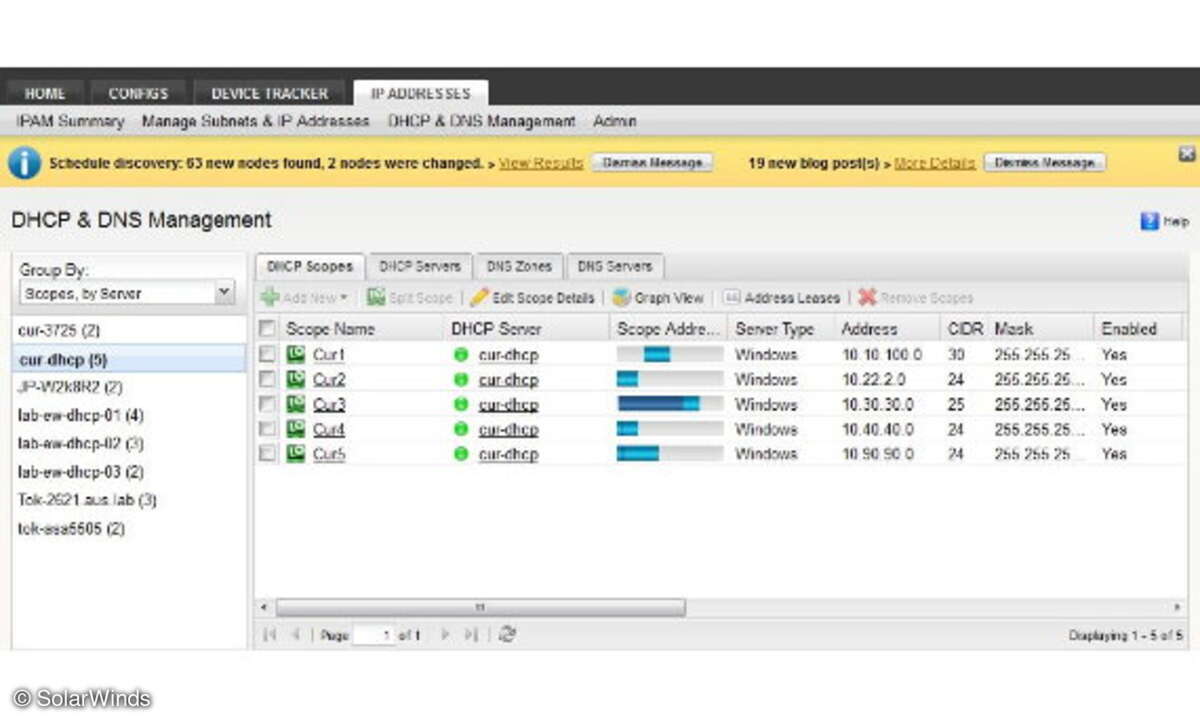Click the info icon in notification bar
Image resolution: width=1200 pixels, height=720 pixels.
click(x=25, y=163)
